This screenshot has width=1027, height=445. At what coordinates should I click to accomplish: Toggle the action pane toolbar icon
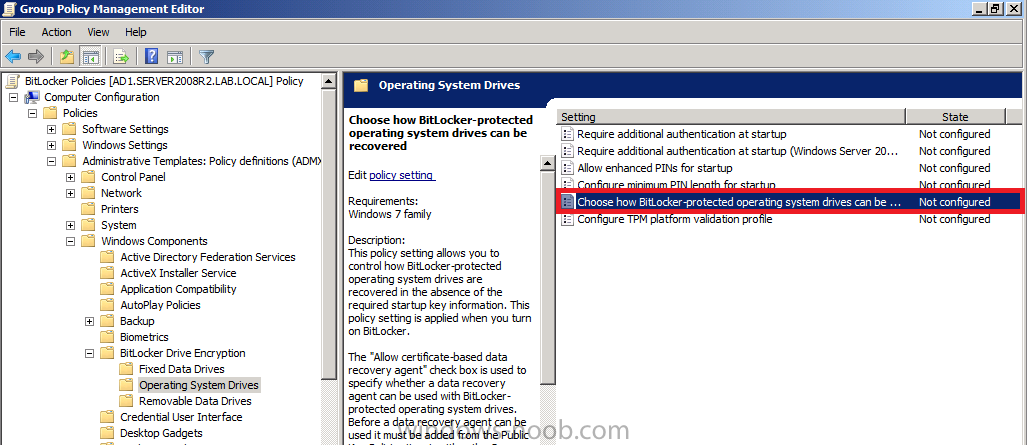pyautogui.click(x=174, y=57)
